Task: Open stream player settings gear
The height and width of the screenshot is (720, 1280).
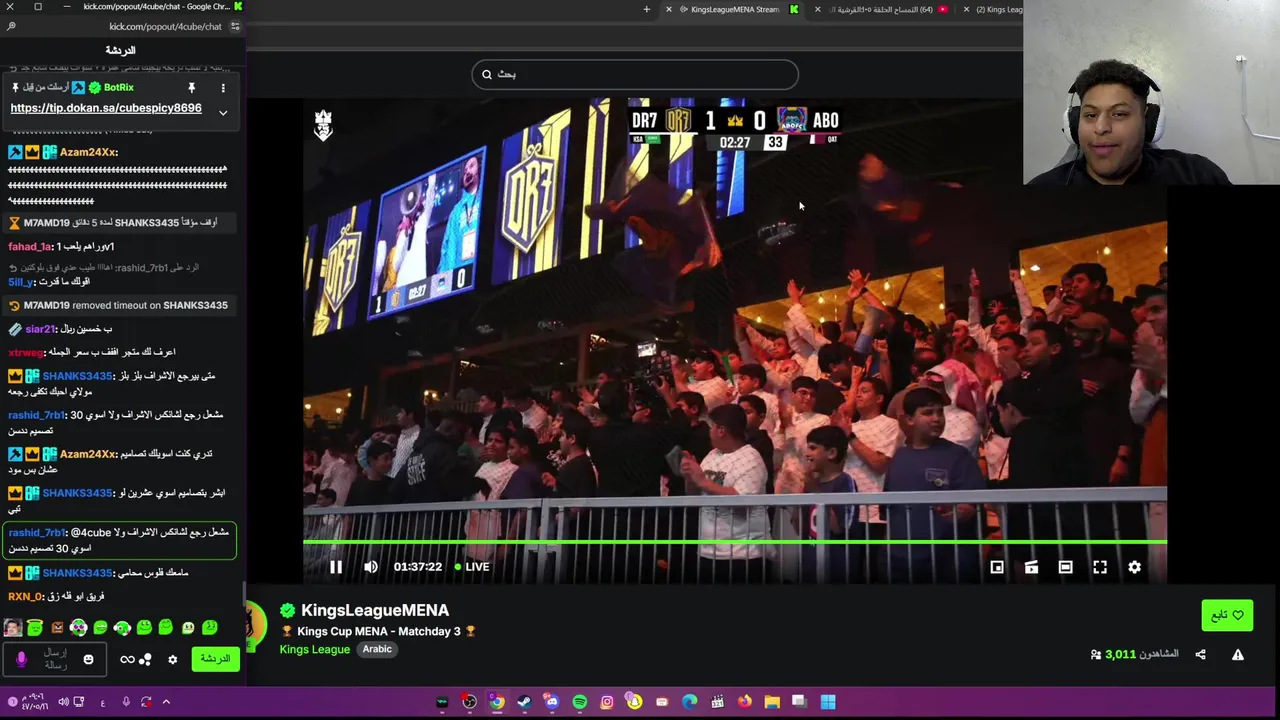Action: tap(1134, 567)
